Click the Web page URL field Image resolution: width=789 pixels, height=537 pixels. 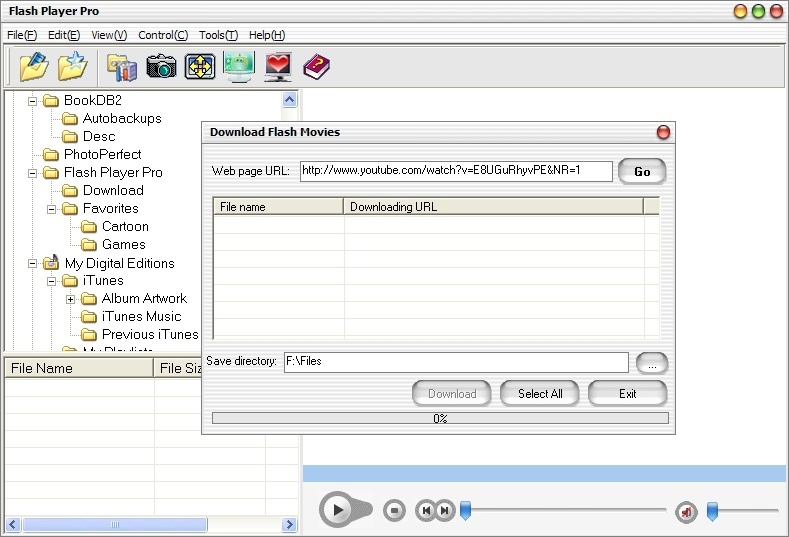(x=456, y=171)
